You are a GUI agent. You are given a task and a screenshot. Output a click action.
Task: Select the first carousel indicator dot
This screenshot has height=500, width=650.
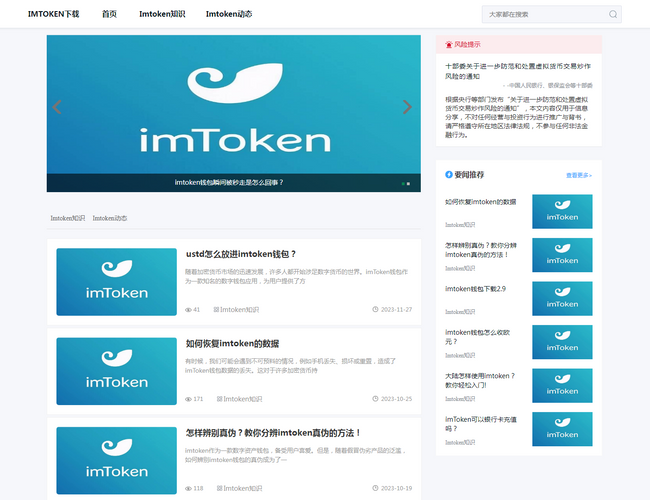coord(403,184)
